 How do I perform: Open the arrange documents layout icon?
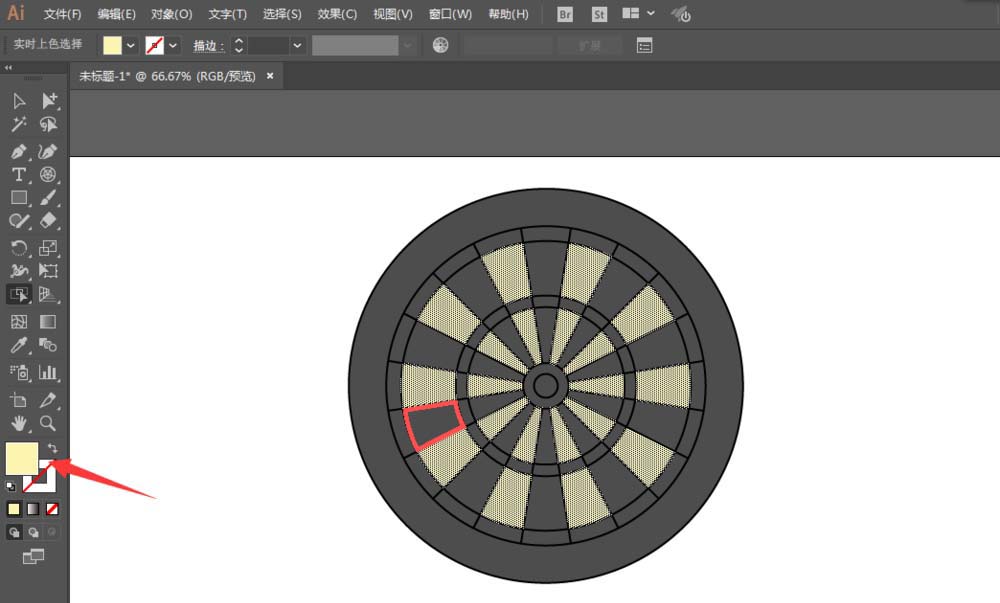click(x=631, y=13)
